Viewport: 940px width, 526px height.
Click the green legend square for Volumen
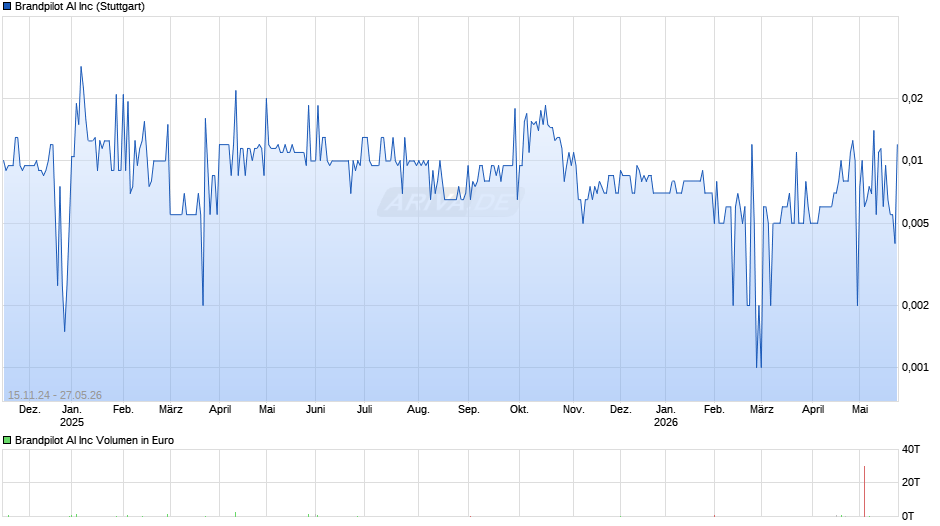tap(7, 440)
